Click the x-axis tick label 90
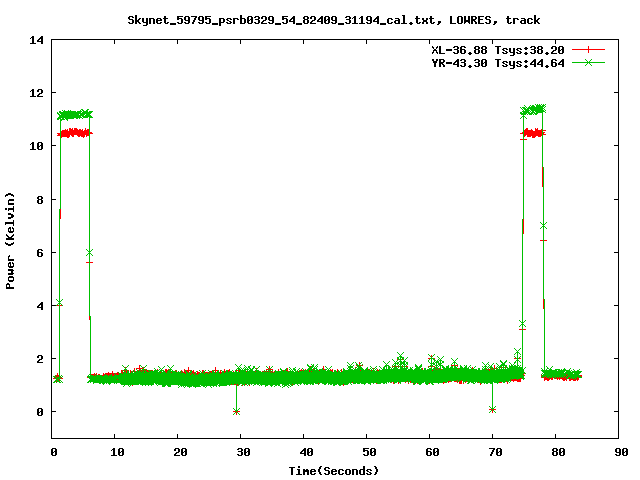The image size is (640, 480). pyautogui.click(x=621, y=452)
